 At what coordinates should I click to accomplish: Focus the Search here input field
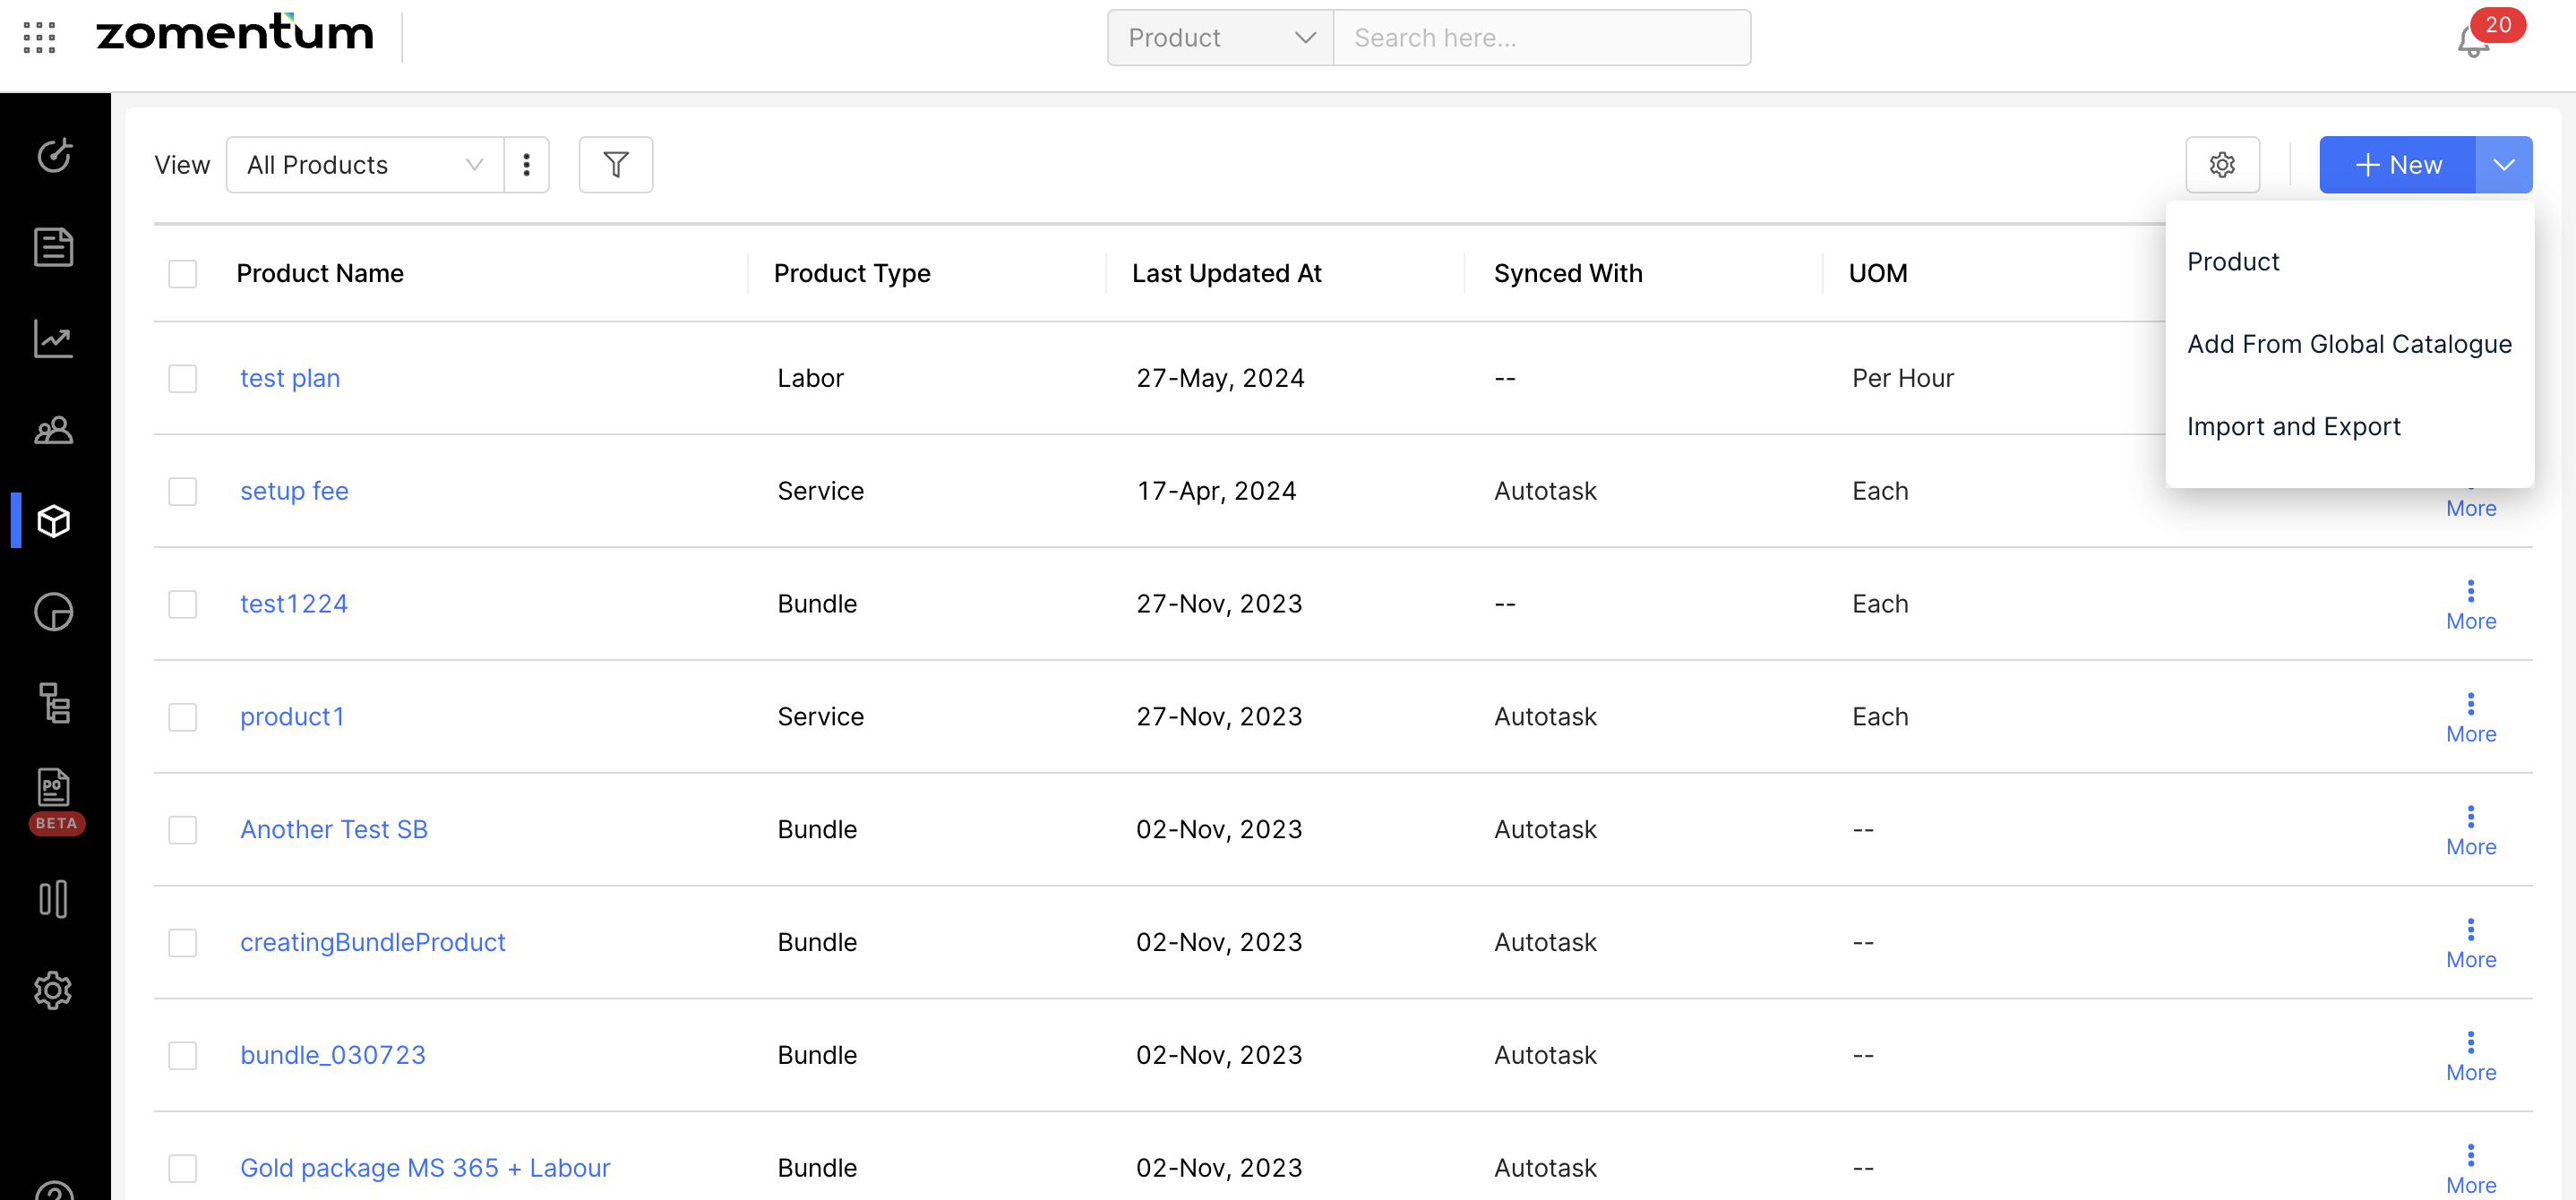[x=1540, y=38]
